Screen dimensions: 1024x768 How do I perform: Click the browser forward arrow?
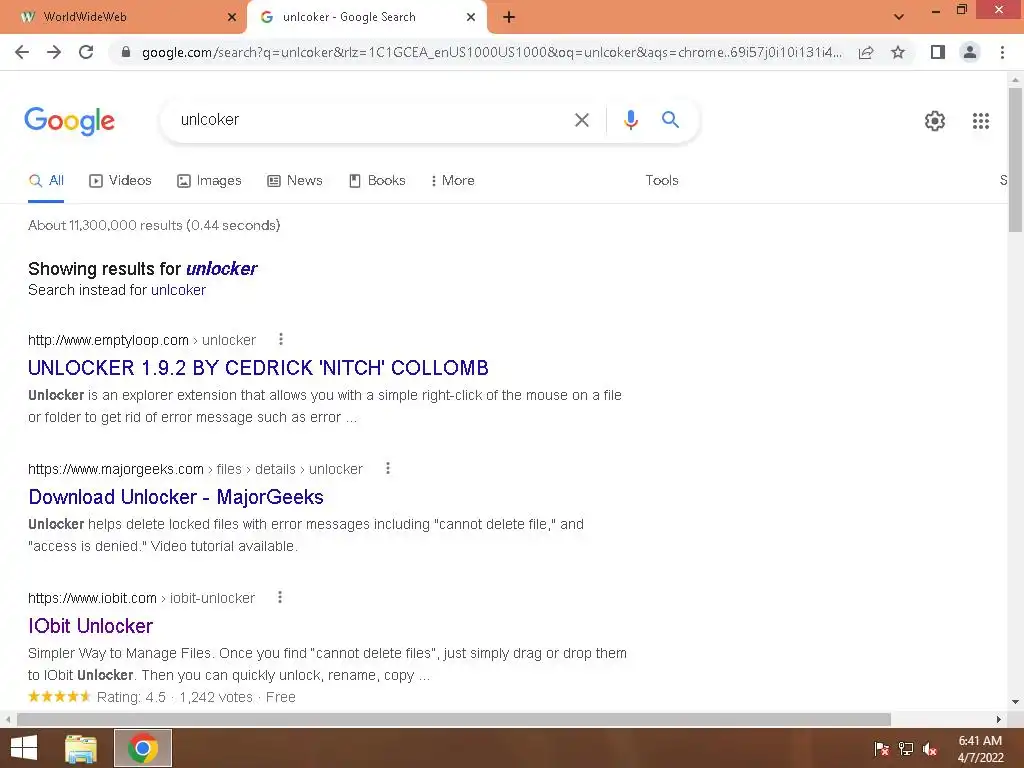pyautogui.click(x=54, y=52)
